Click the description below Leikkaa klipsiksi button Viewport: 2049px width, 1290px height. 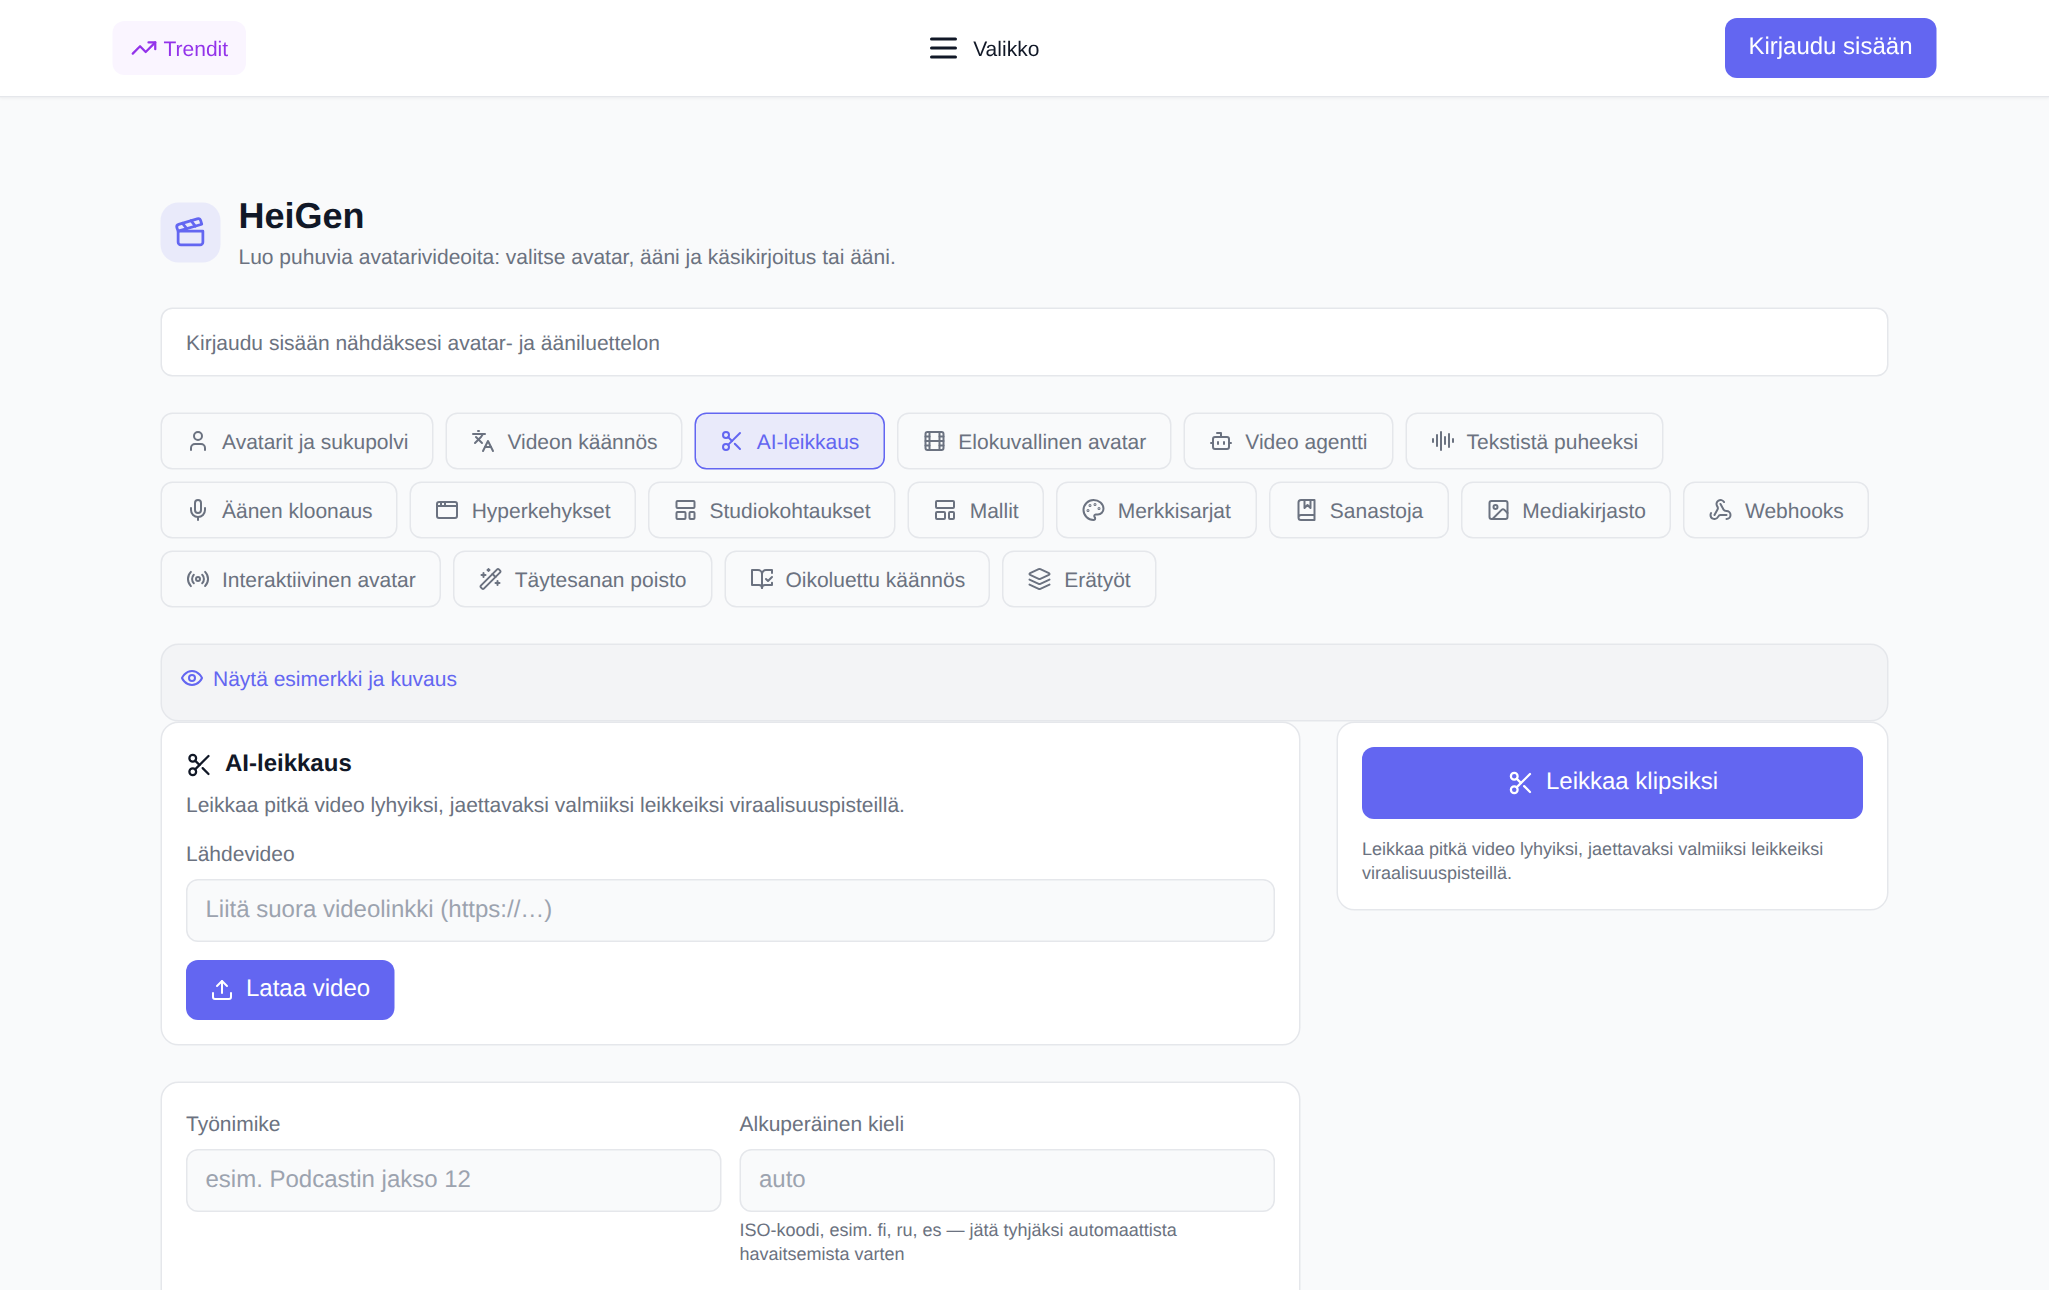[1592, 861]
